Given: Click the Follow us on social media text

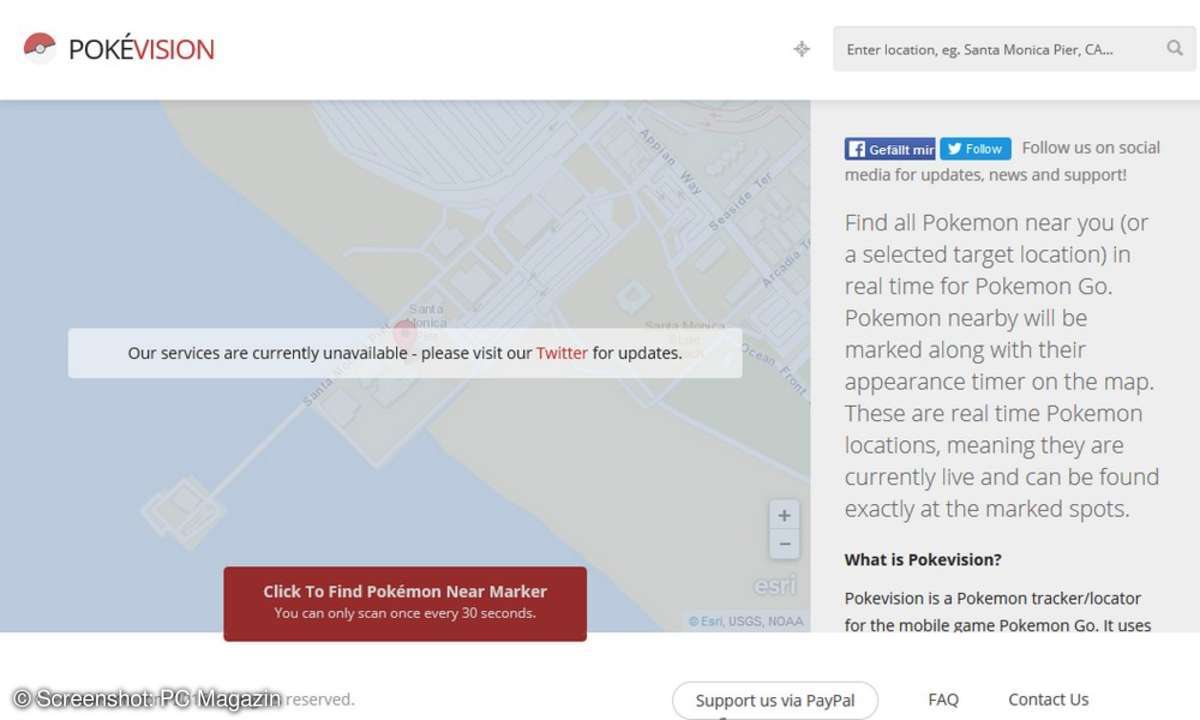Looking at the screenshot, I should [x=1003, y=161].
